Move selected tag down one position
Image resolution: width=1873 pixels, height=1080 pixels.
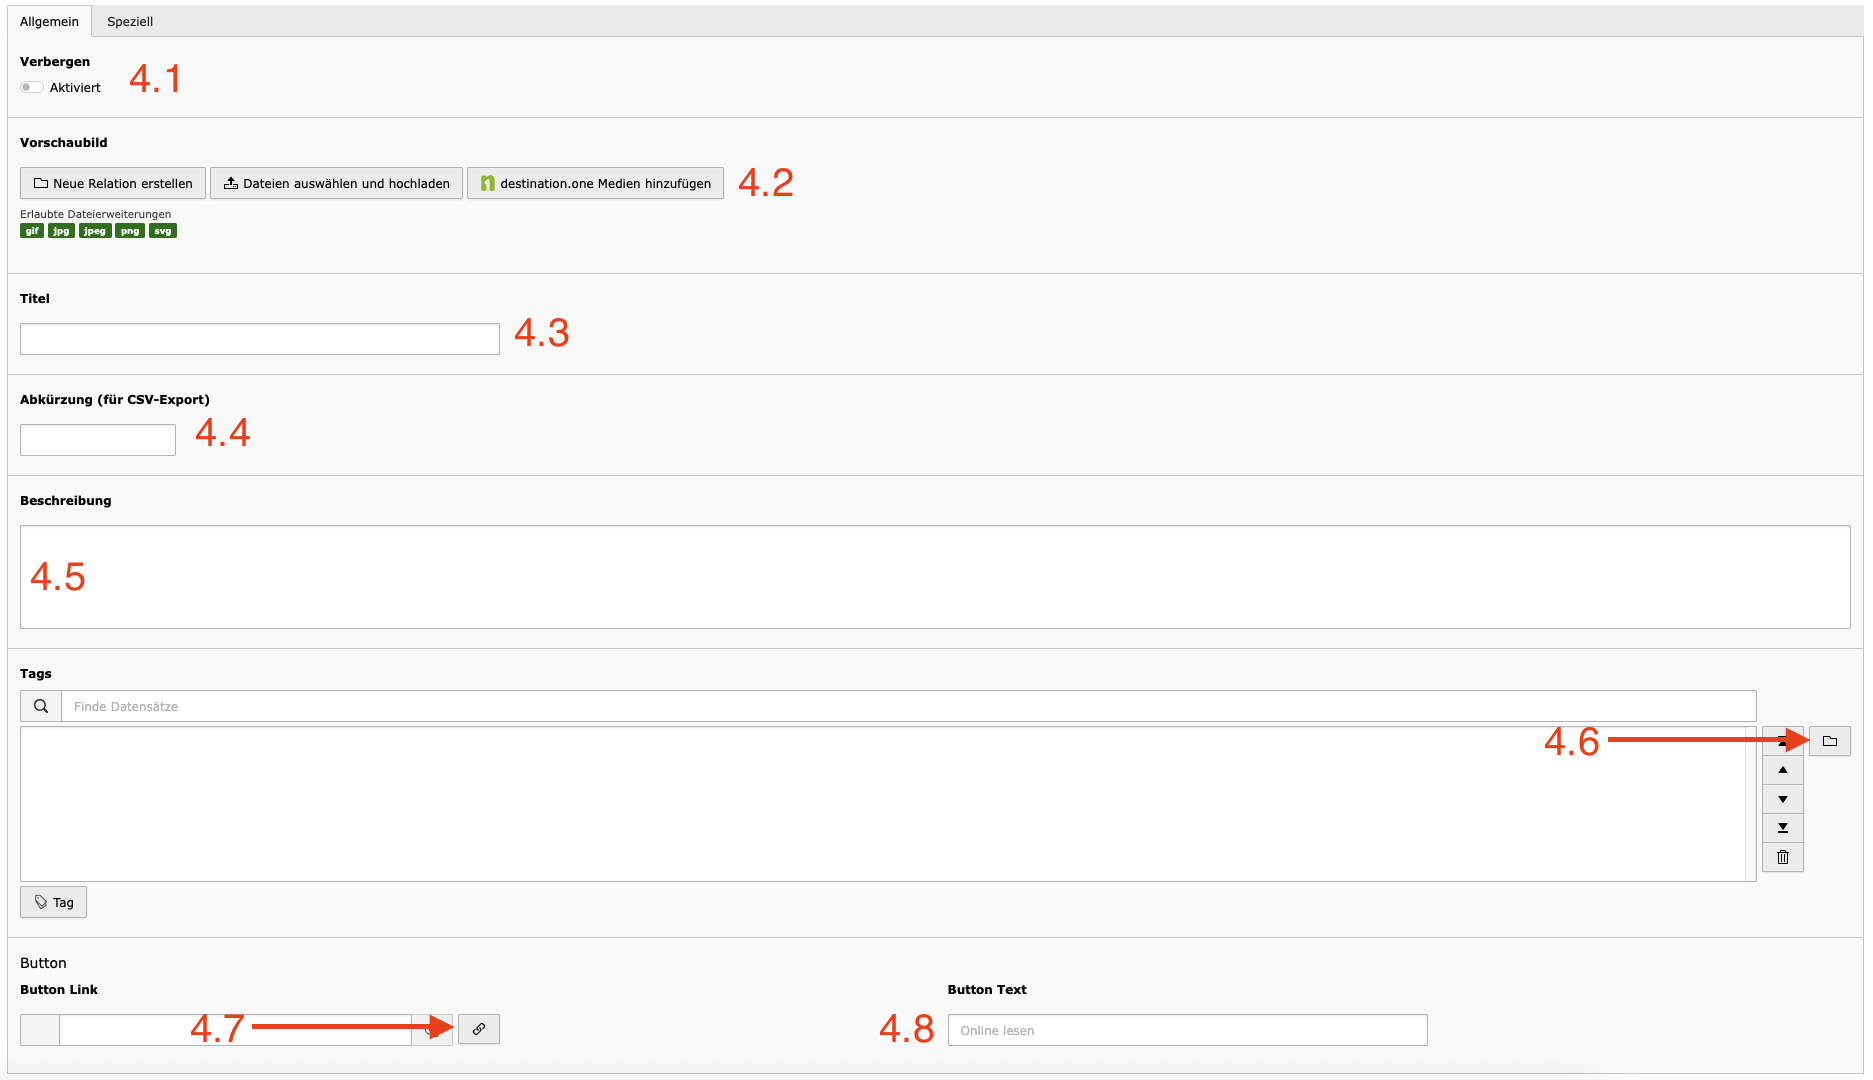[x=1782, y=799]
